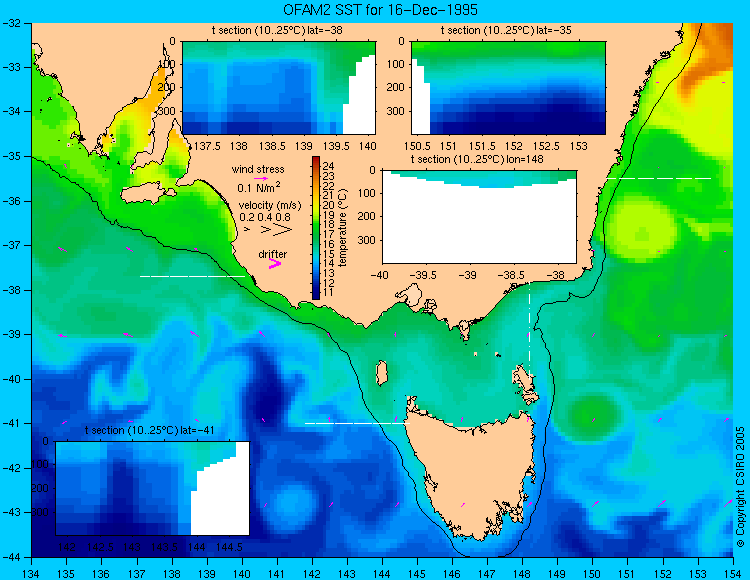Viewport: 750px width, 580px height.
Task: Click the "142.5" tick on the lat=-41 inset
Action: pyautogui.click(x=100, y=547)
